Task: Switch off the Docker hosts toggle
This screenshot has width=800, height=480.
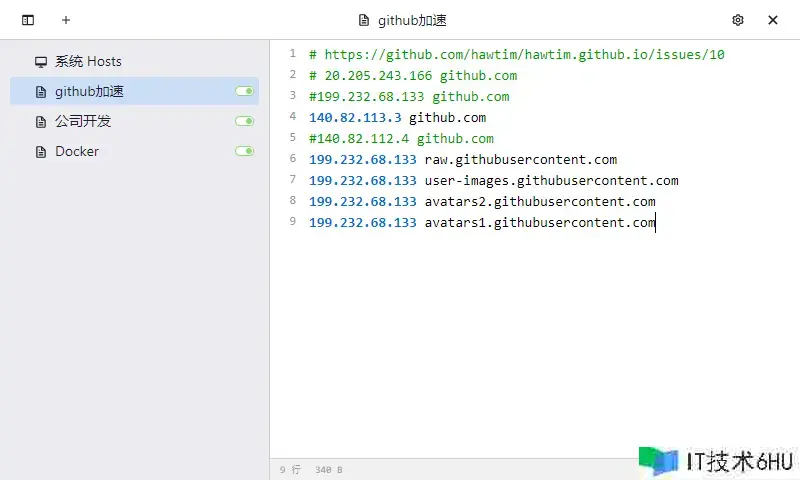Action: tap(244, 152)
